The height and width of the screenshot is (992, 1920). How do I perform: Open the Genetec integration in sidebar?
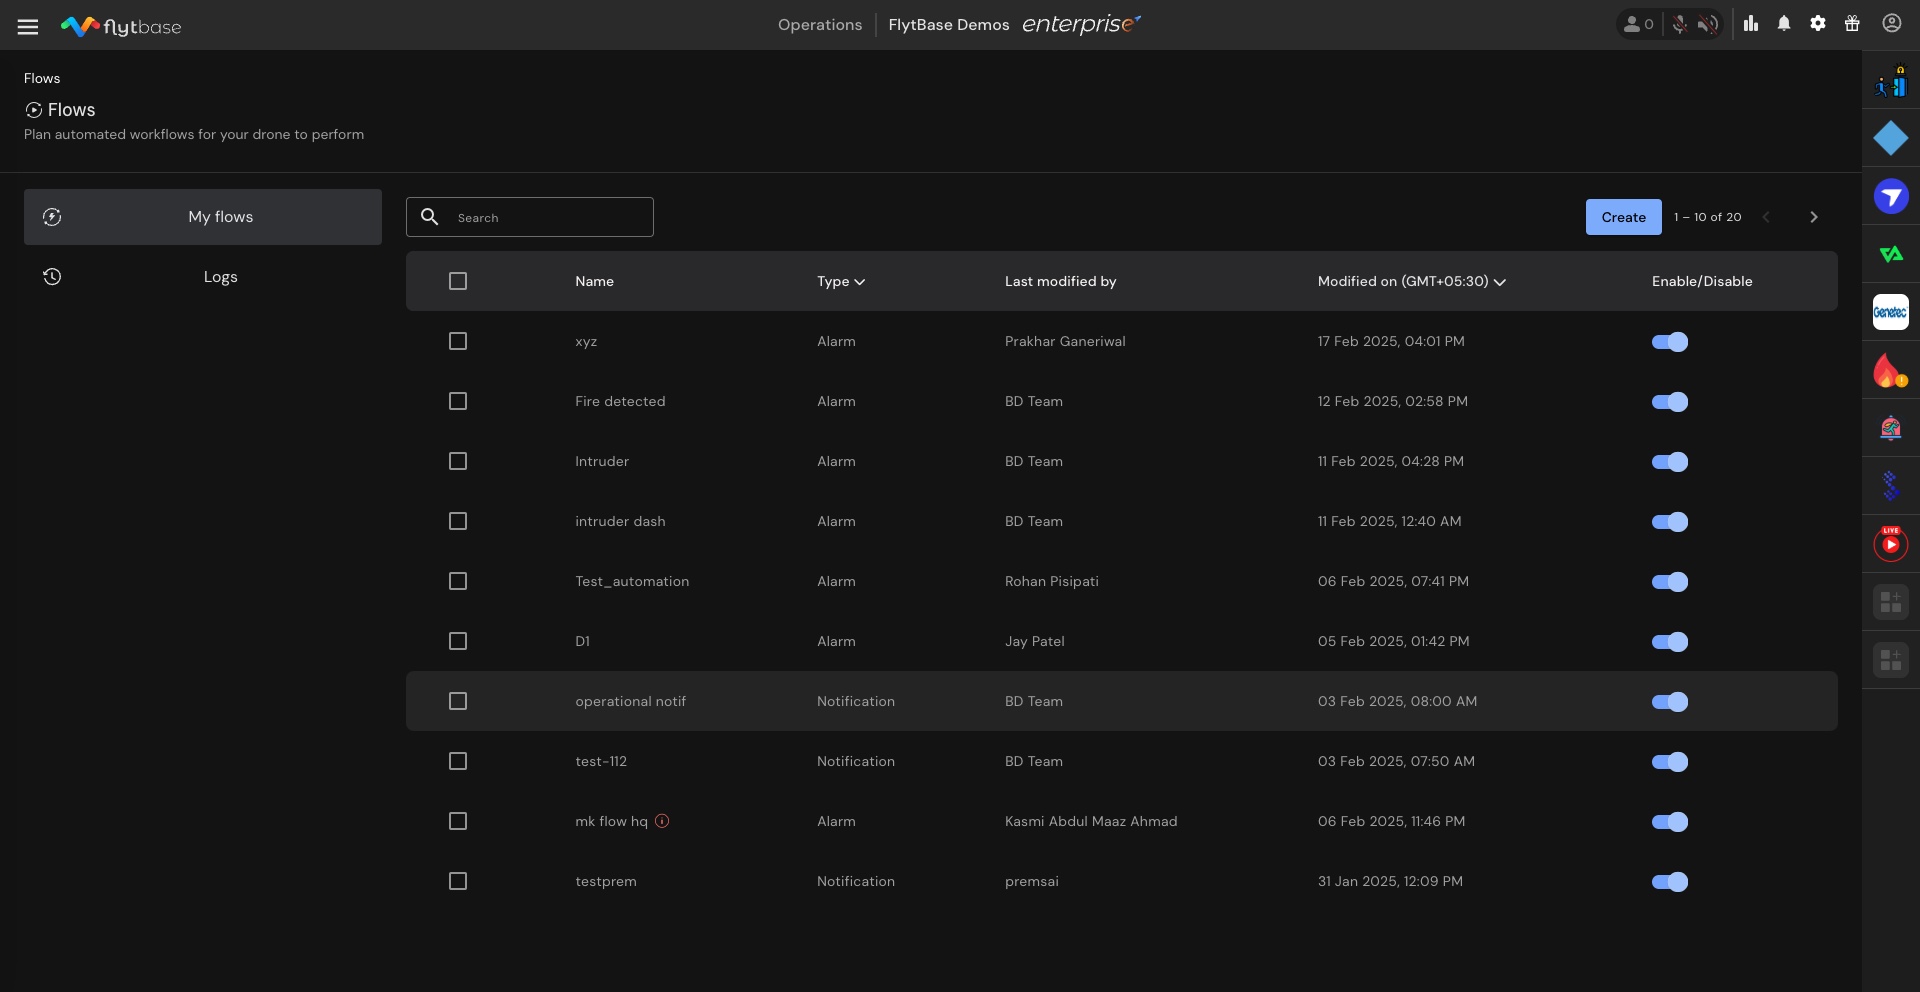pyautogui.click(x=1890, y=312)
